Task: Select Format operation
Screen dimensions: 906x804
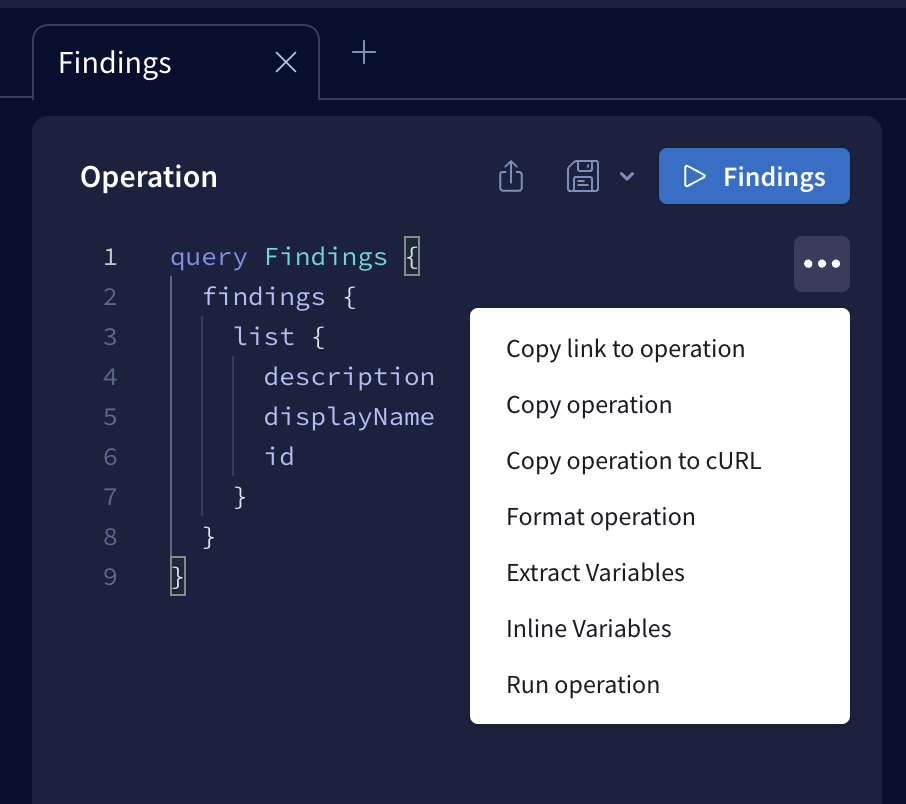Action: click(659, 517)
